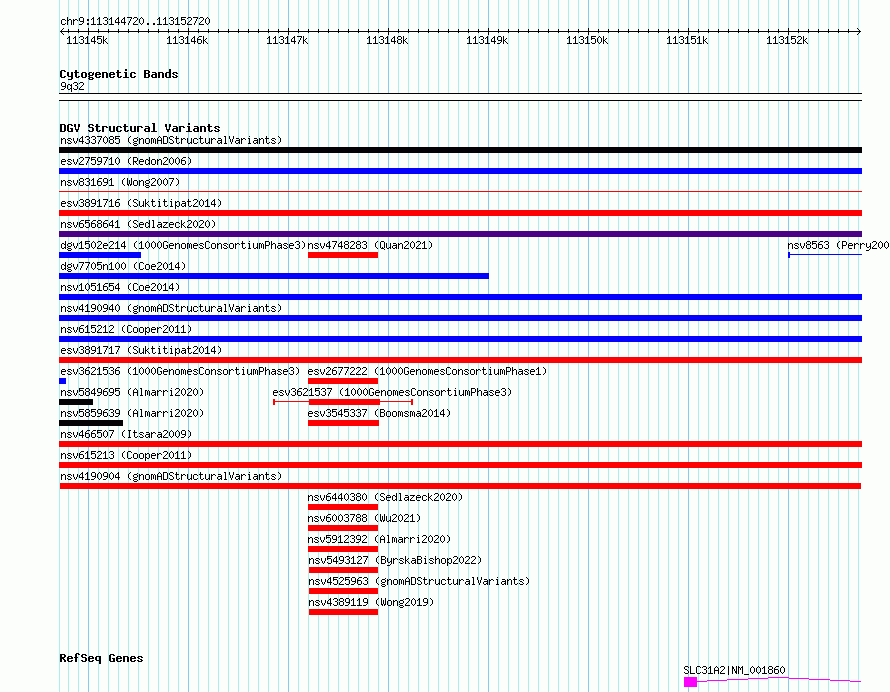
Task: Click the blue bar under esv2759710
Action: click(x=460, y=171)
